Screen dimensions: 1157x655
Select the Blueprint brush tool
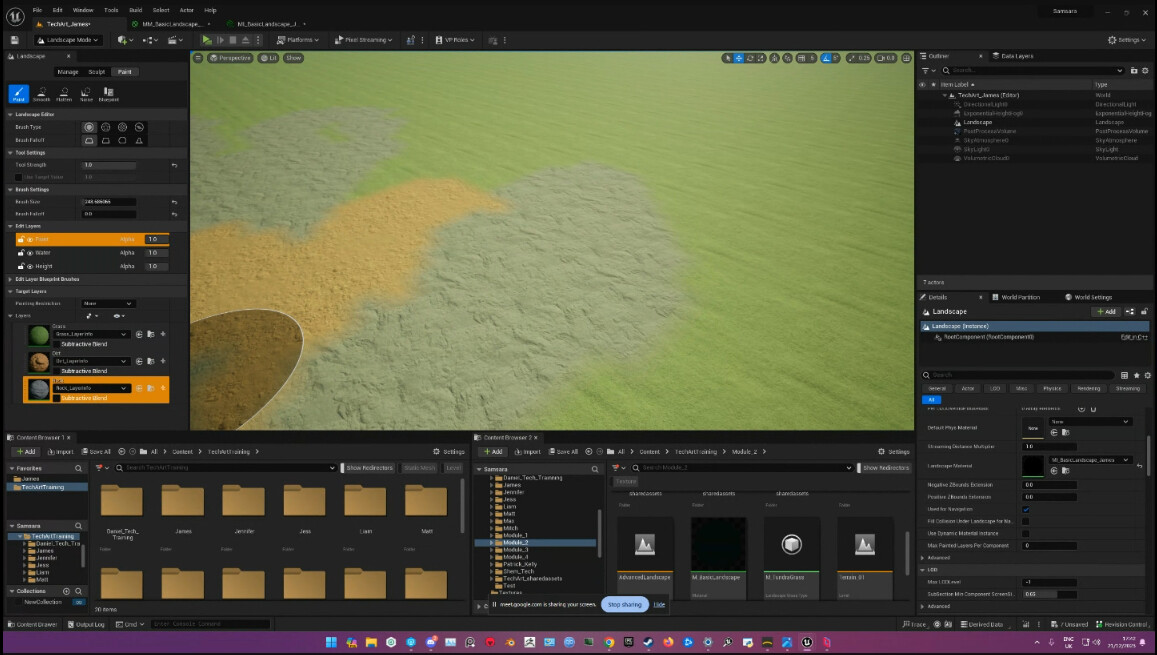108,94
